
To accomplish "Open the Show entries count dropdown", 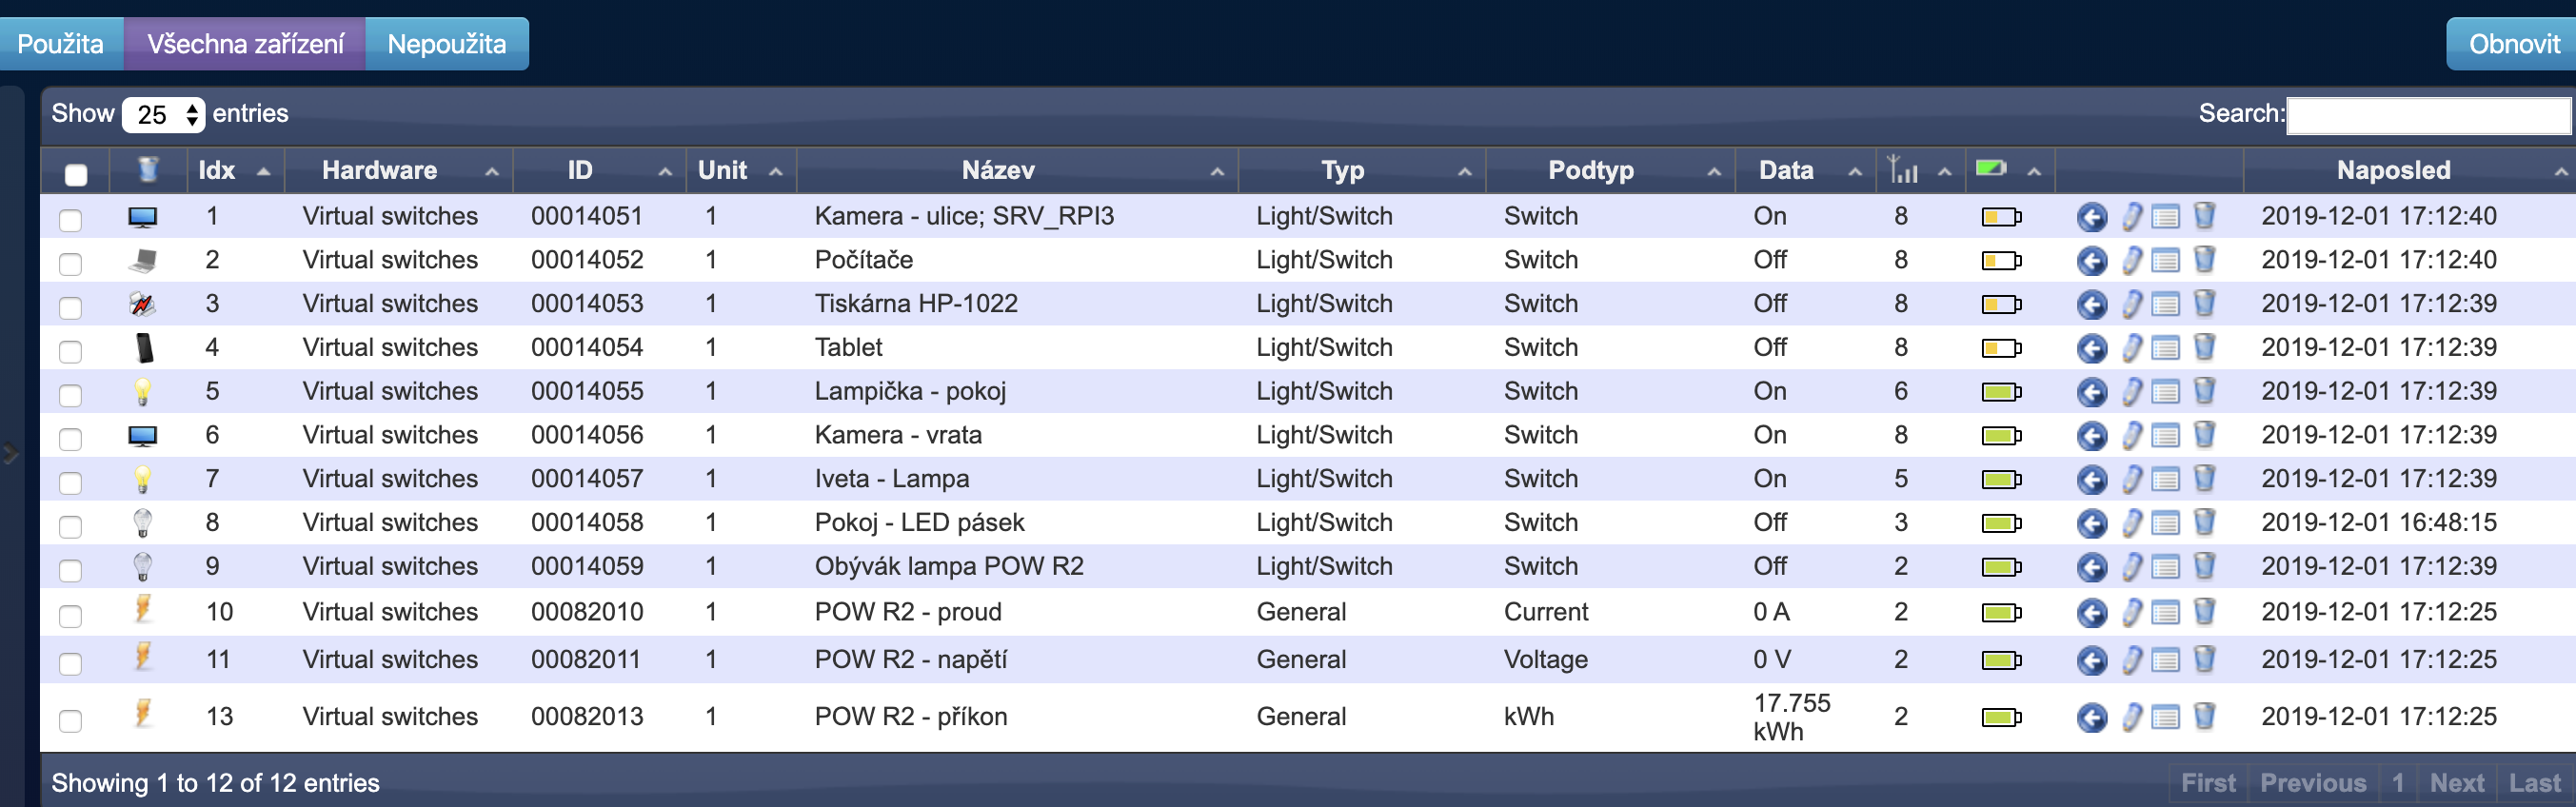I will (x=163, y=115).
